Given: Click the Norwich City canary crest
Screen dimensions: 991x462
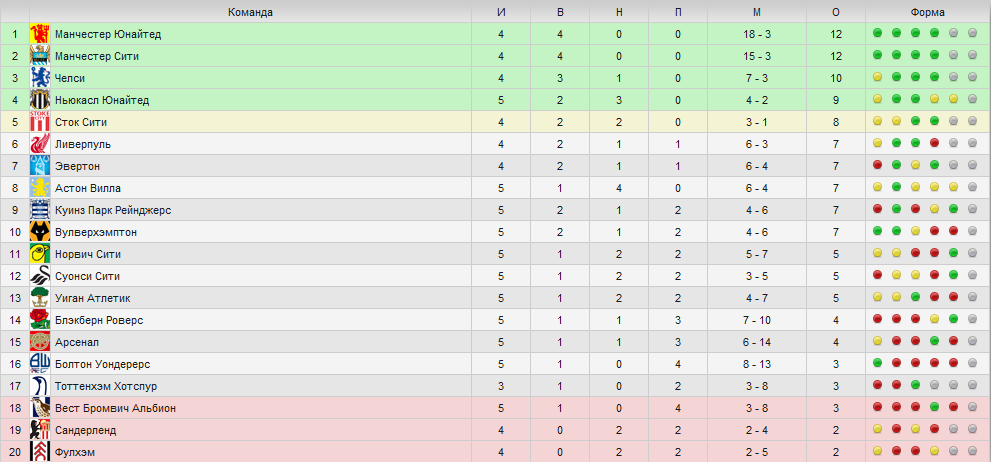Looking at the screenshot, I should (x=40, y=254).
